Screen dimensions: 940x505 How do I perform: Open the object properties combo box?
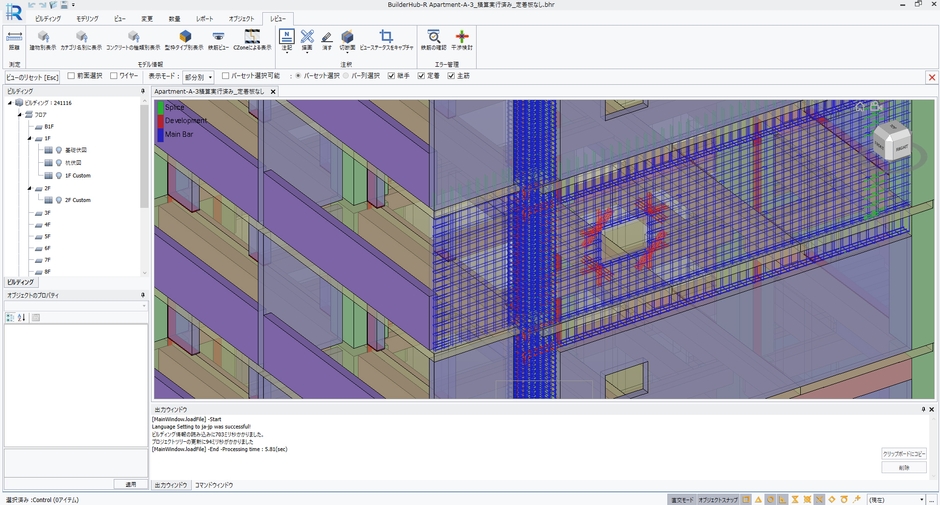coord(76,306)
